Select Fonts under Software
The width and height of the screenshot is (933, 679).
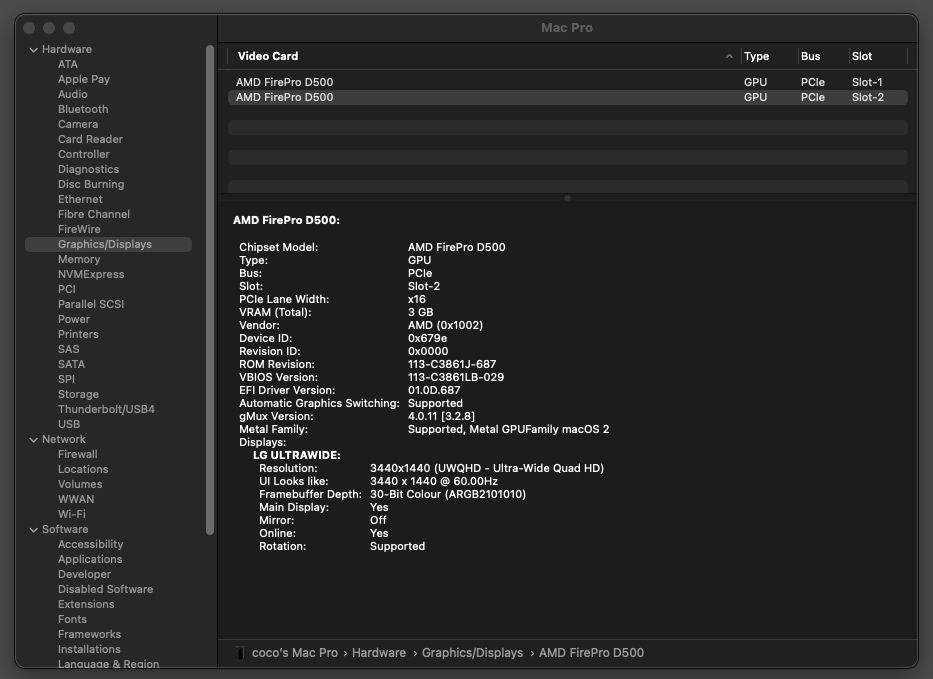click(x=73, y=619)
